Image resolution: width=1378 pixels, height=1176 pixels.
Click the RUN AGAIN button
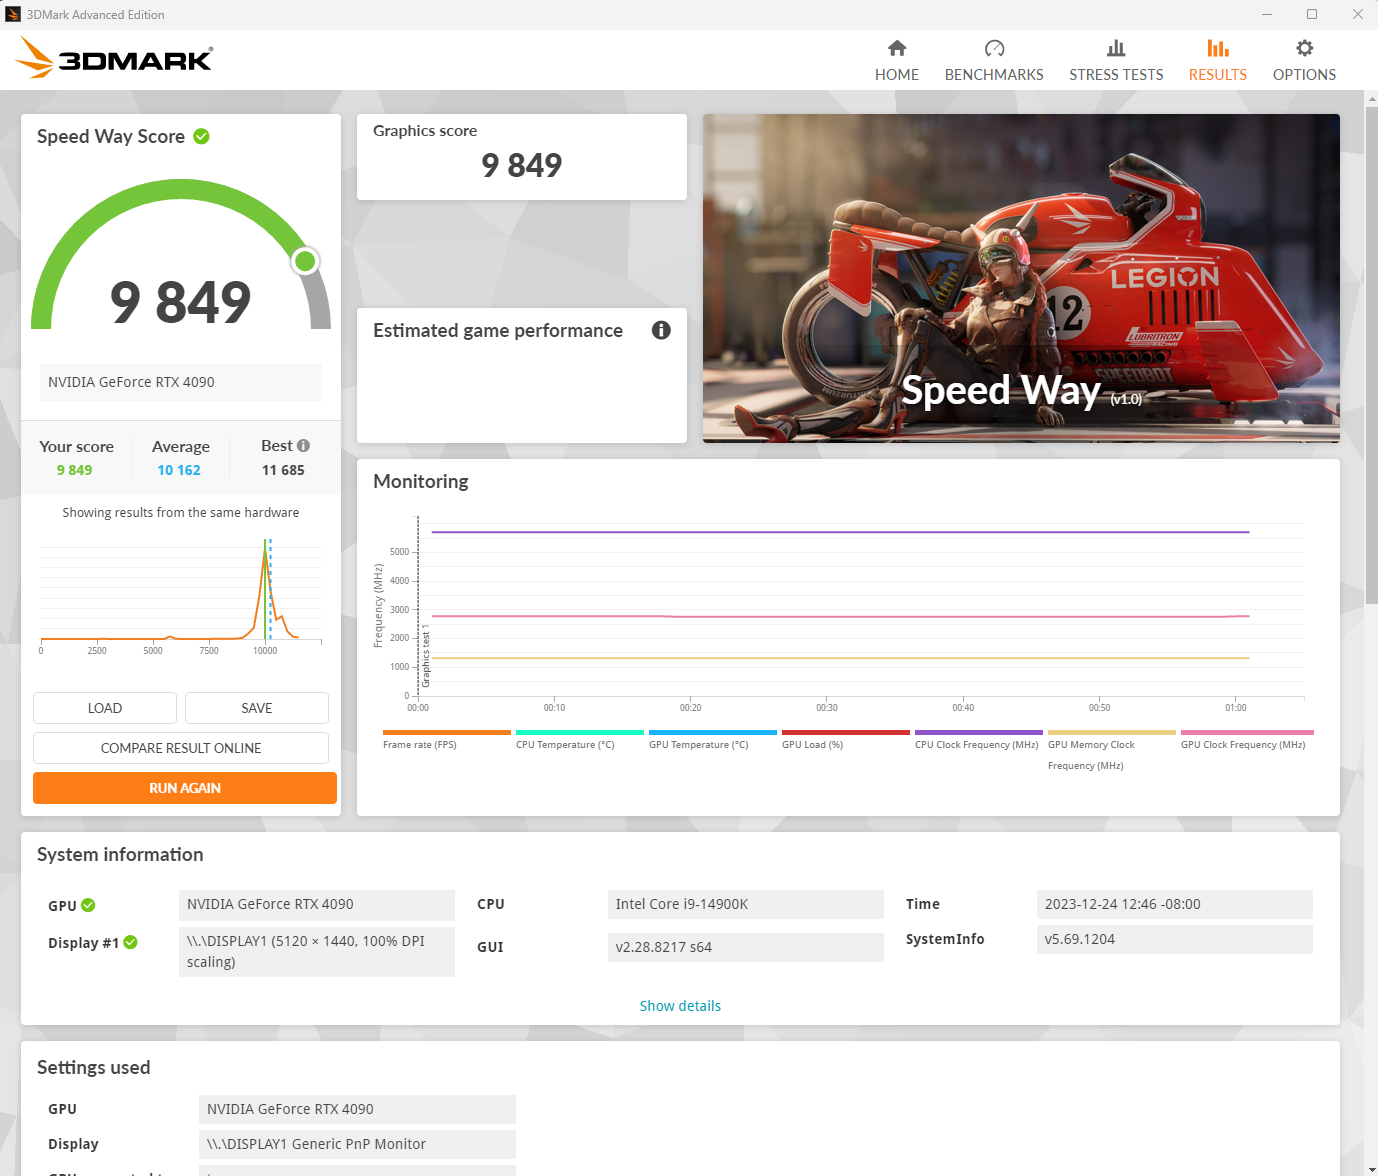point(185,788)
